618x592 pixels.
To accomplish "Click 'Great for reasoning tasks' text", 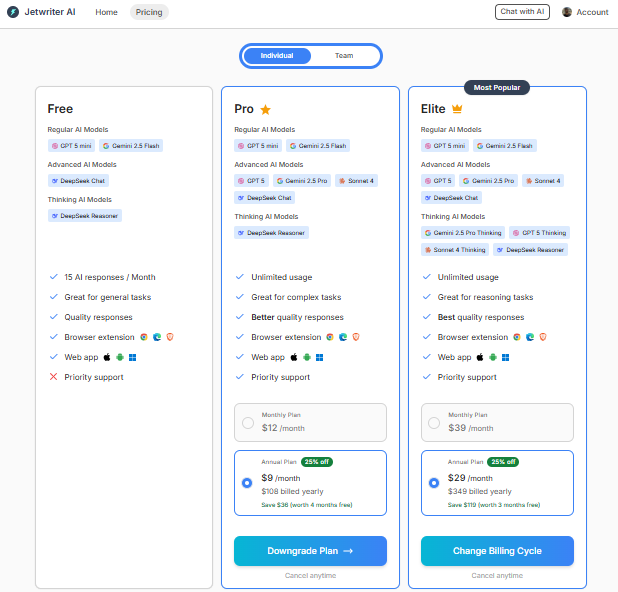I will pyautogui.click(x=486, y=297).
